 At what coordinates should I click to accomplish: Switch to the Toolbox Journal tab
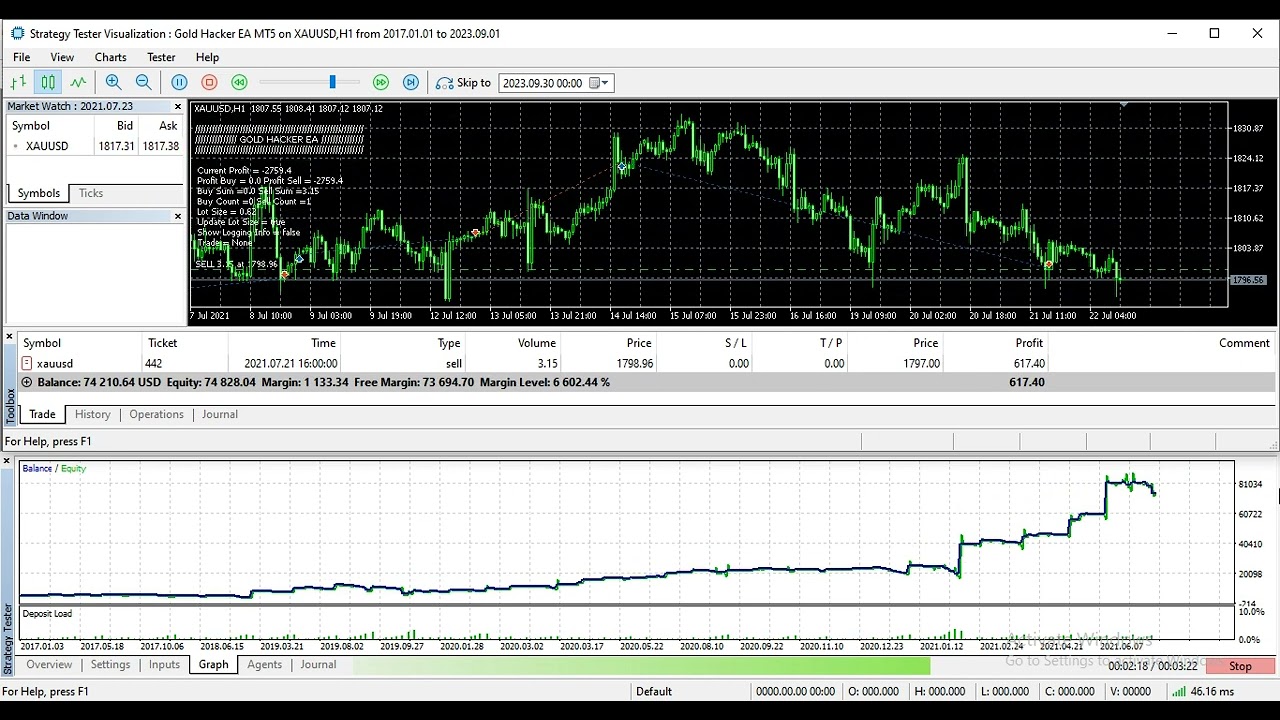coord(220,414)
